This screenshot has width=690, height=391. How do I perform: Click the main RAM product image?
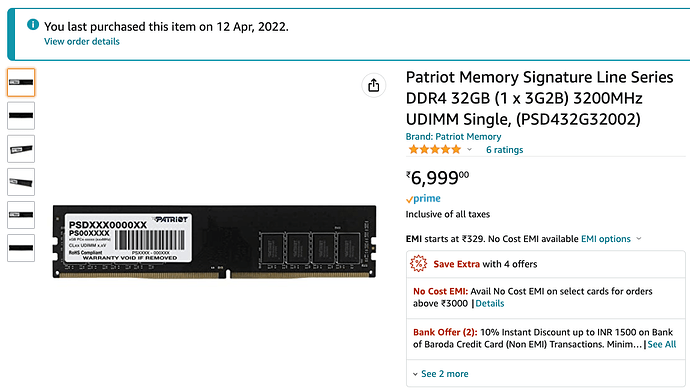click(214, 241)
